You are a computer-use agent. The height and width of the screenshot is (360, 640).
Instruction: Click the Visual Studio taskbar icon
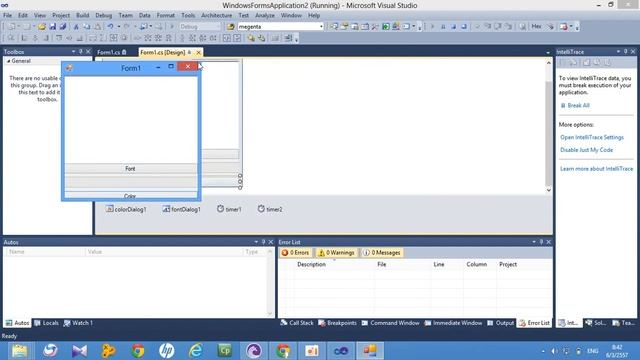point(341,351)
